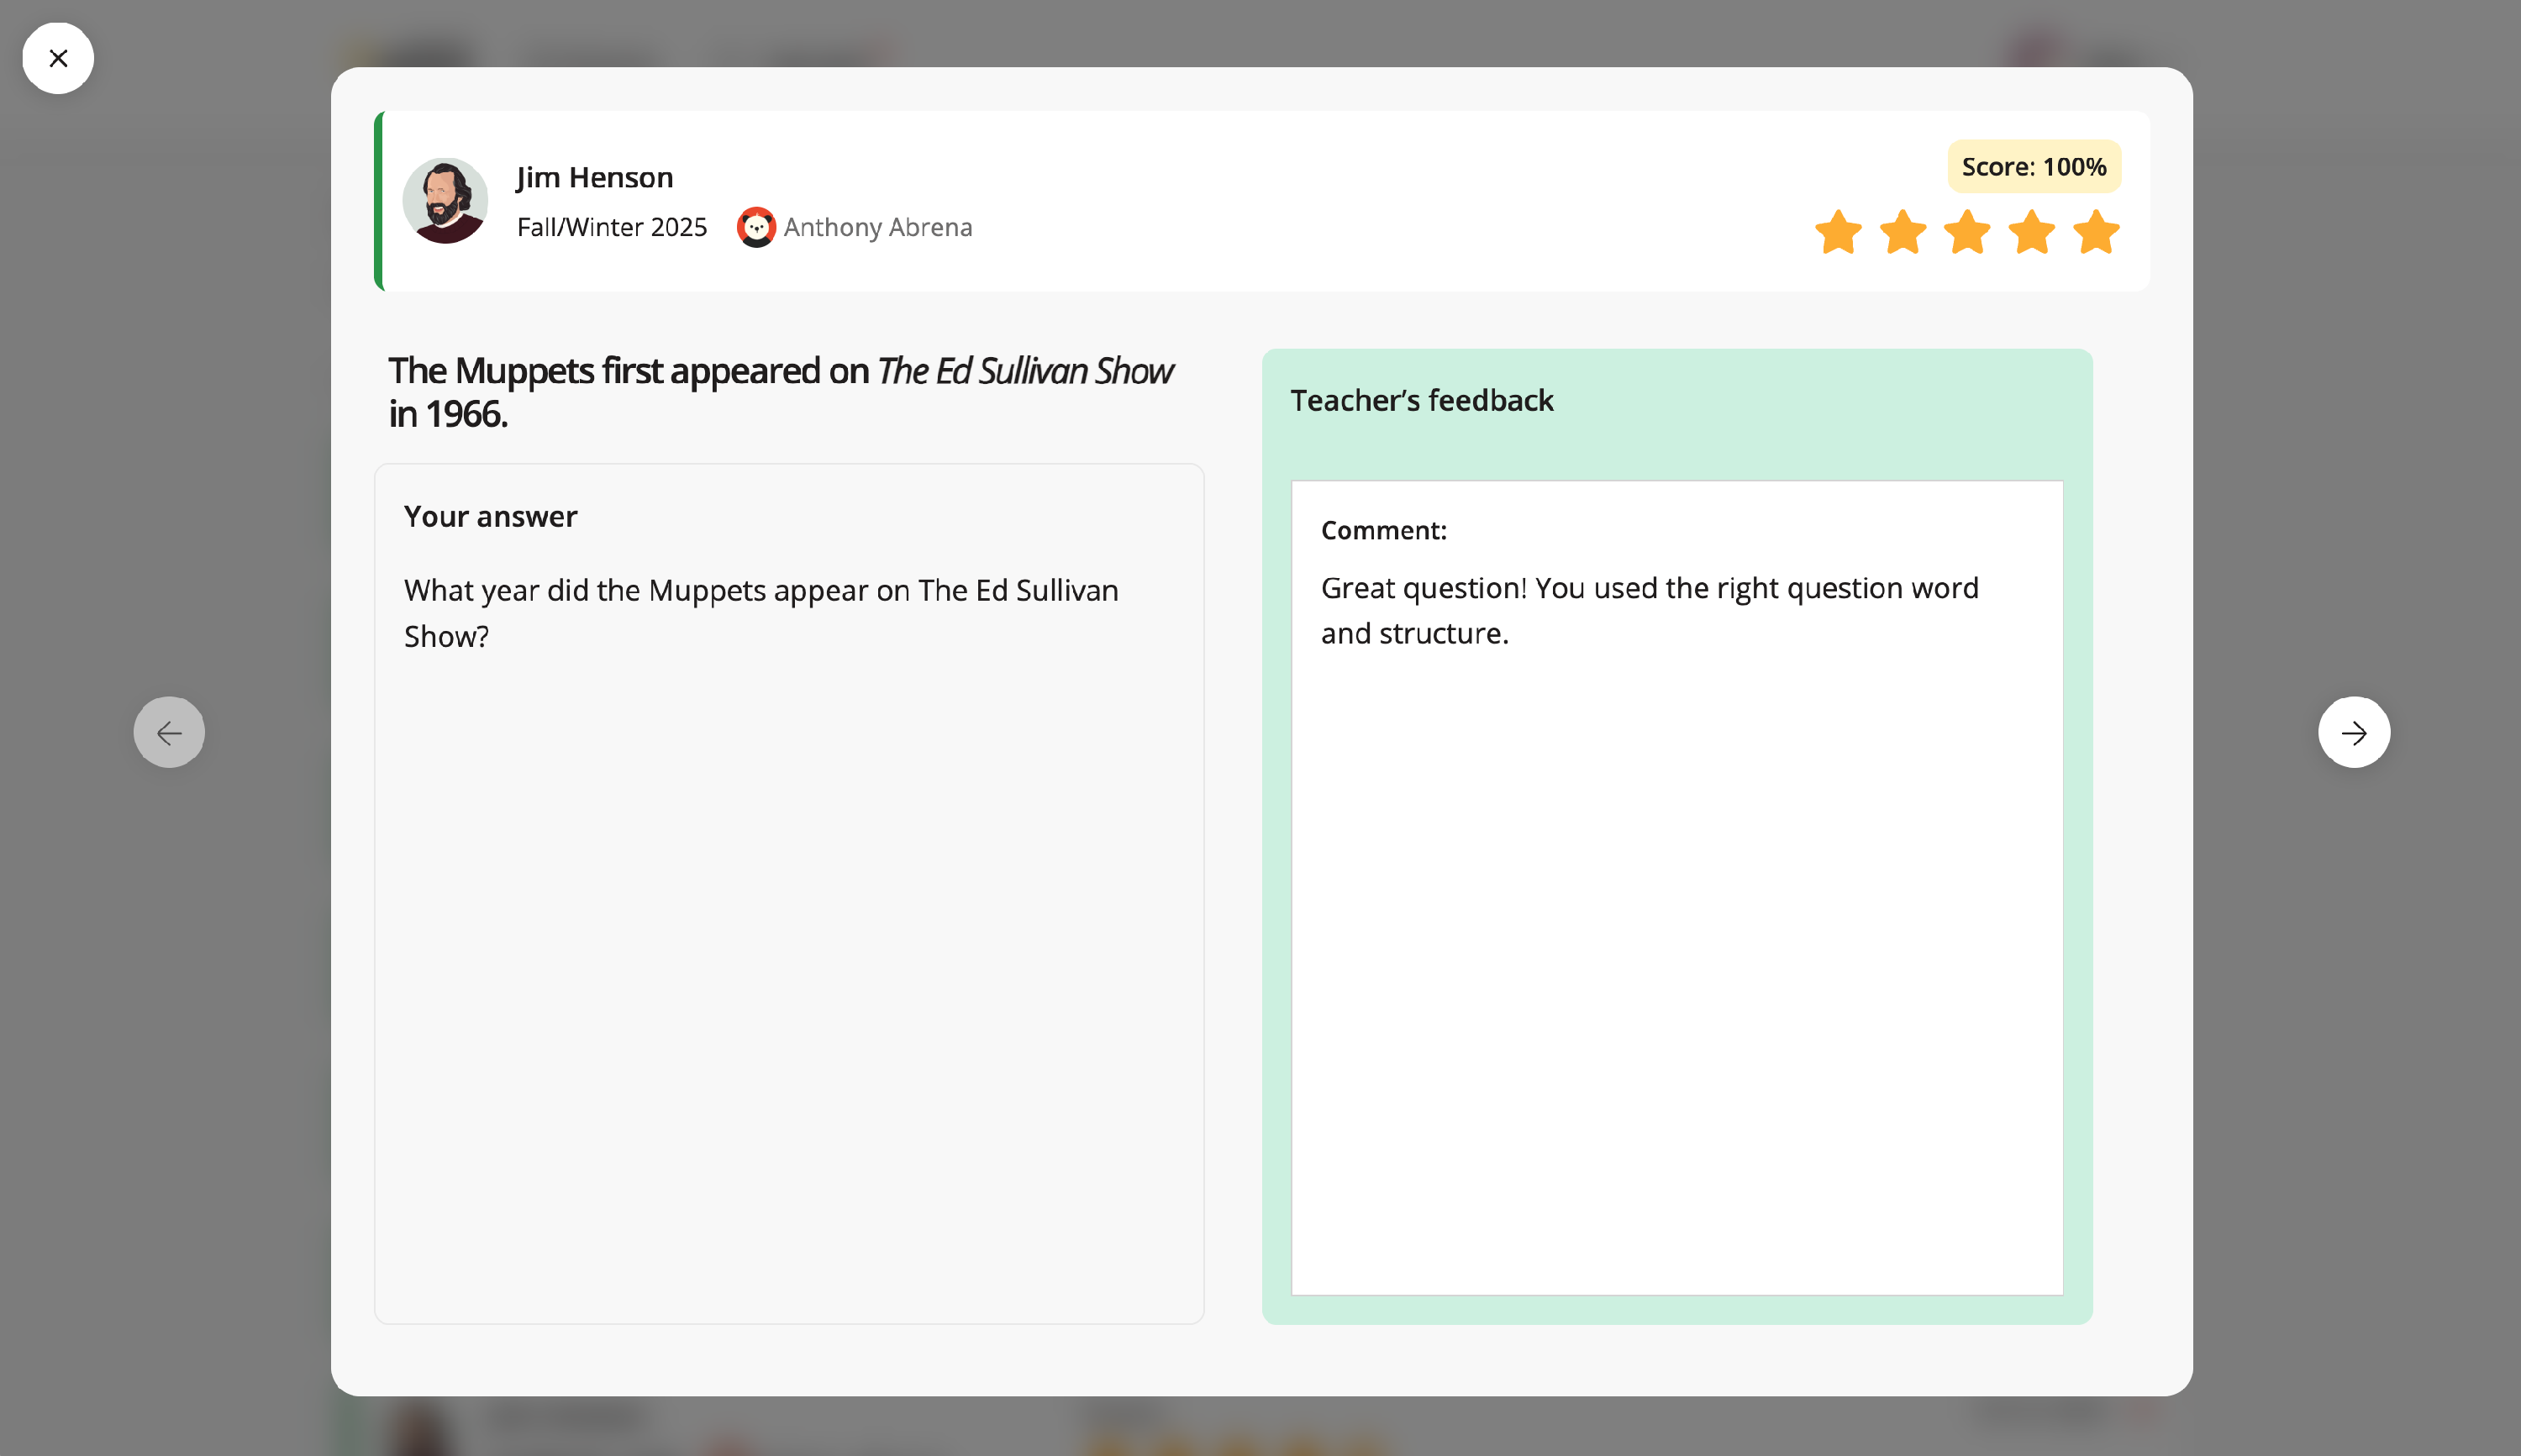This screenshot has width=2521, height=1456.
Task: Open the Anthony Abrena teacher name
Action: pos(877,227)
